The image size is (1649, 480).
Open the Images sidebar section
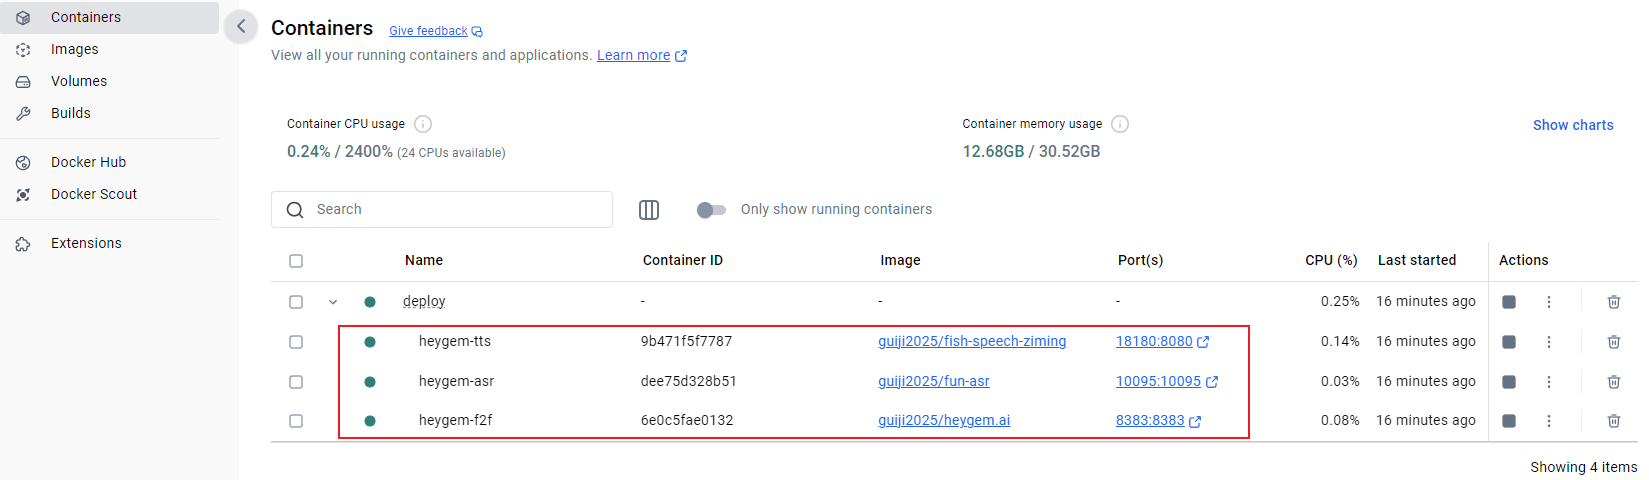click(109, 49)
